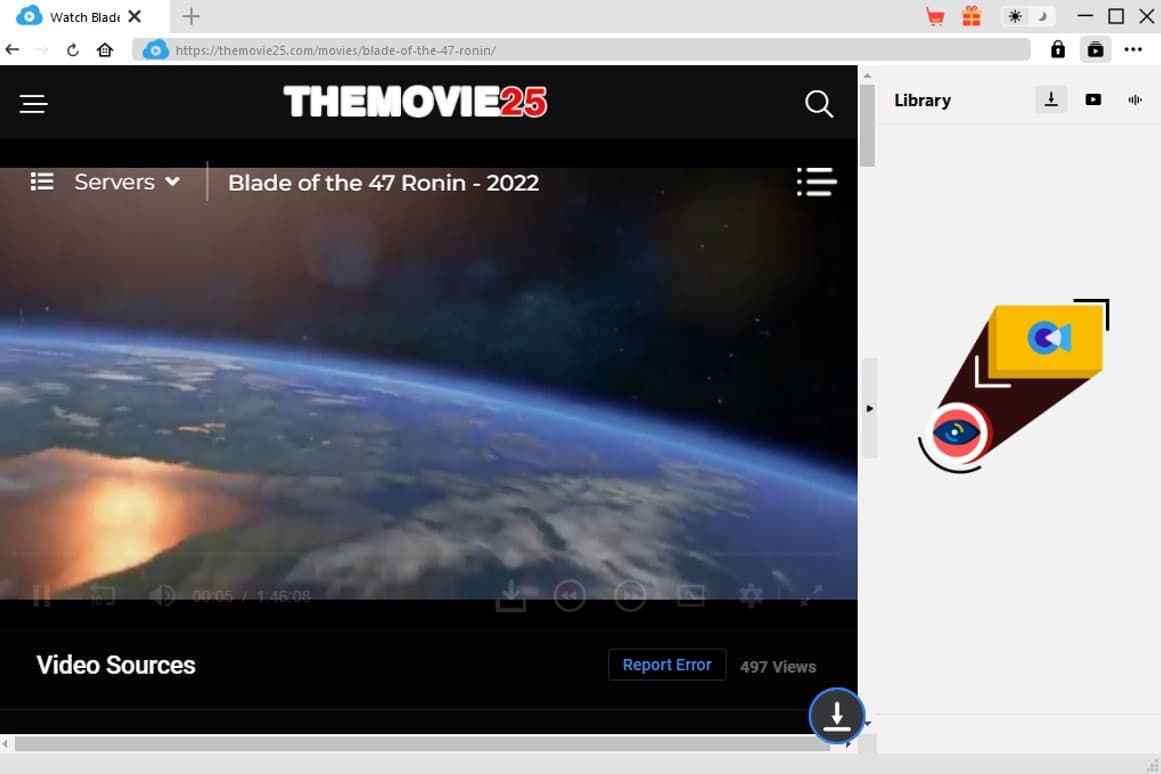Image resolution: width=1161 pixels, height=774 pixels.
Task: Reload the current page
Action: [73, 50]
